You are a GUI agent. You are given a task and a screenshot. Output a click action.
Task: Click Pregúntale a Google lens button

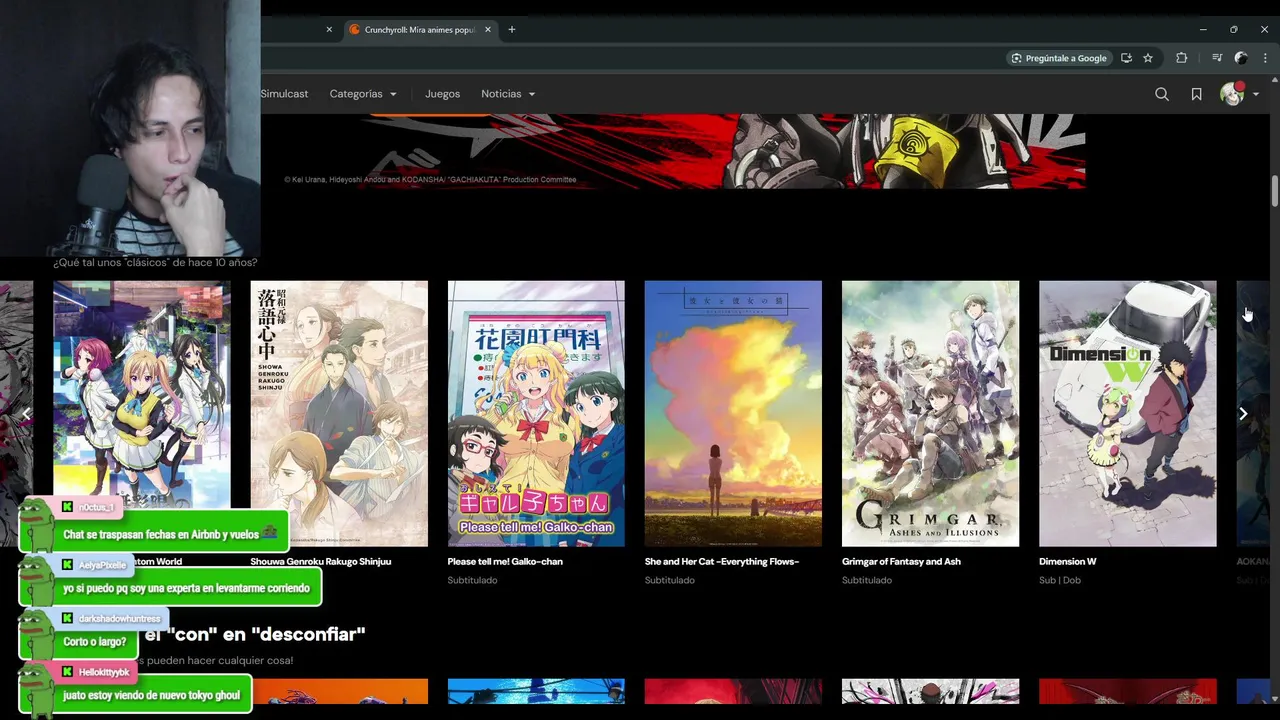tap(1058, 58)
